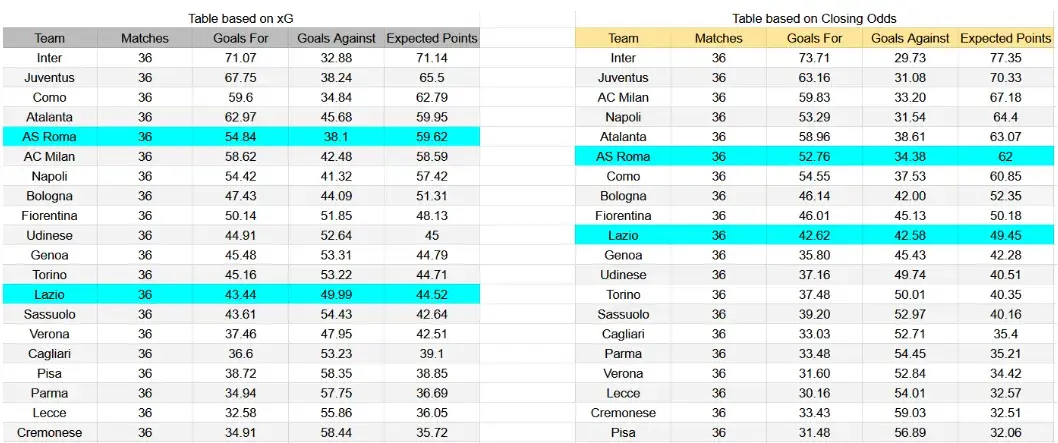The image size is (1058, 443).
Task: Click Goals For header in Closing Odds table
Action: pyautogui.click(x=814, y=38)
